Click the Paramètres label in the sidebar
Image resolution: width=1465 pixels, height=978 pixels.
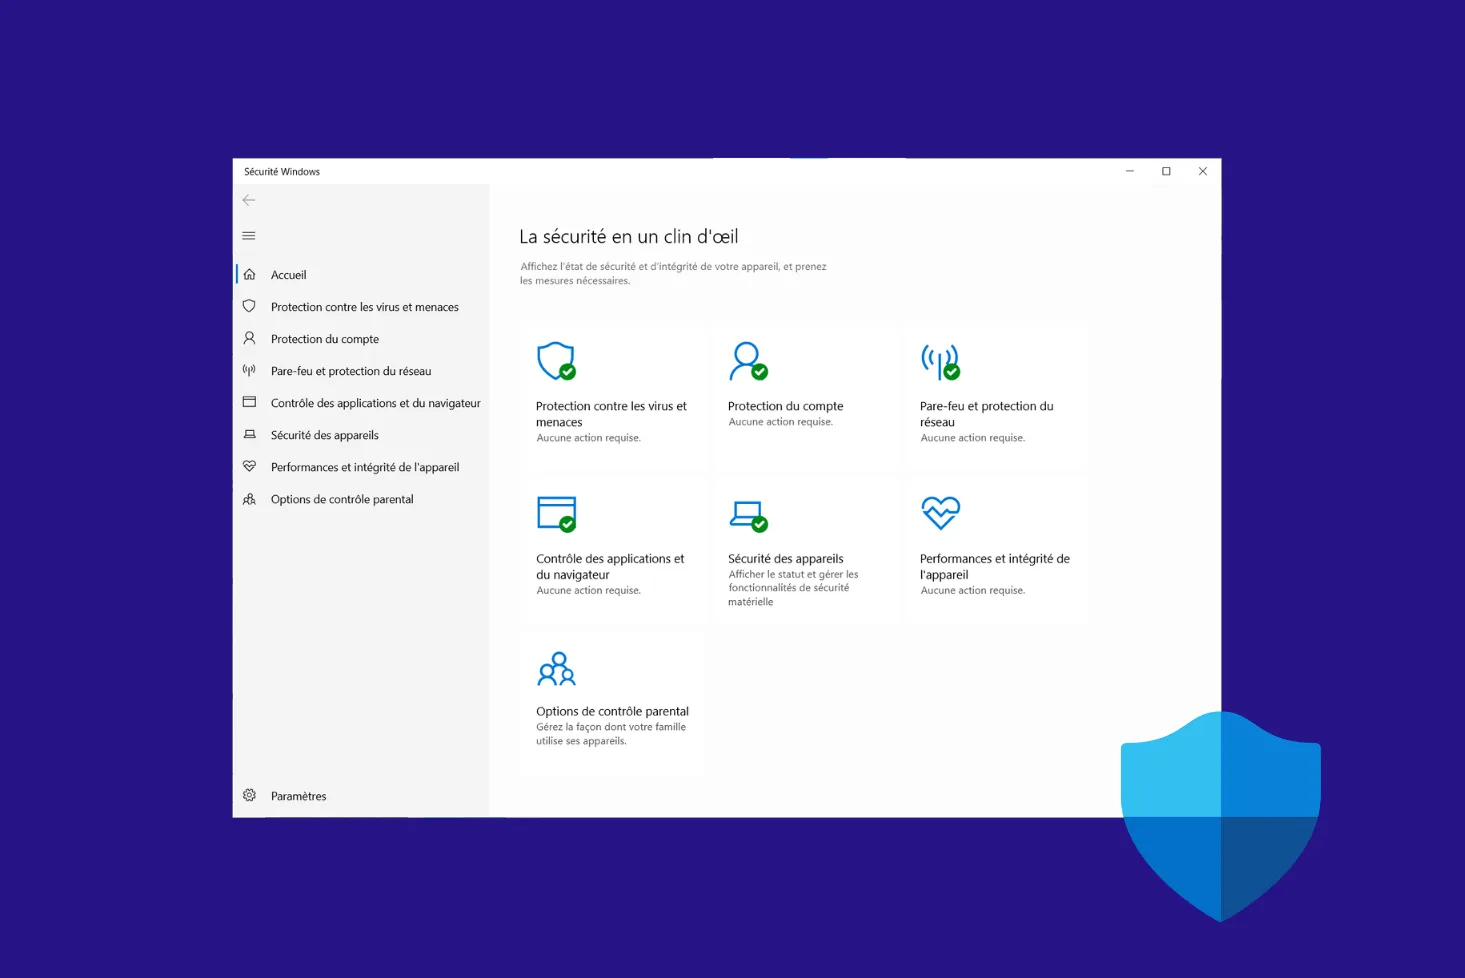(298, 796)
